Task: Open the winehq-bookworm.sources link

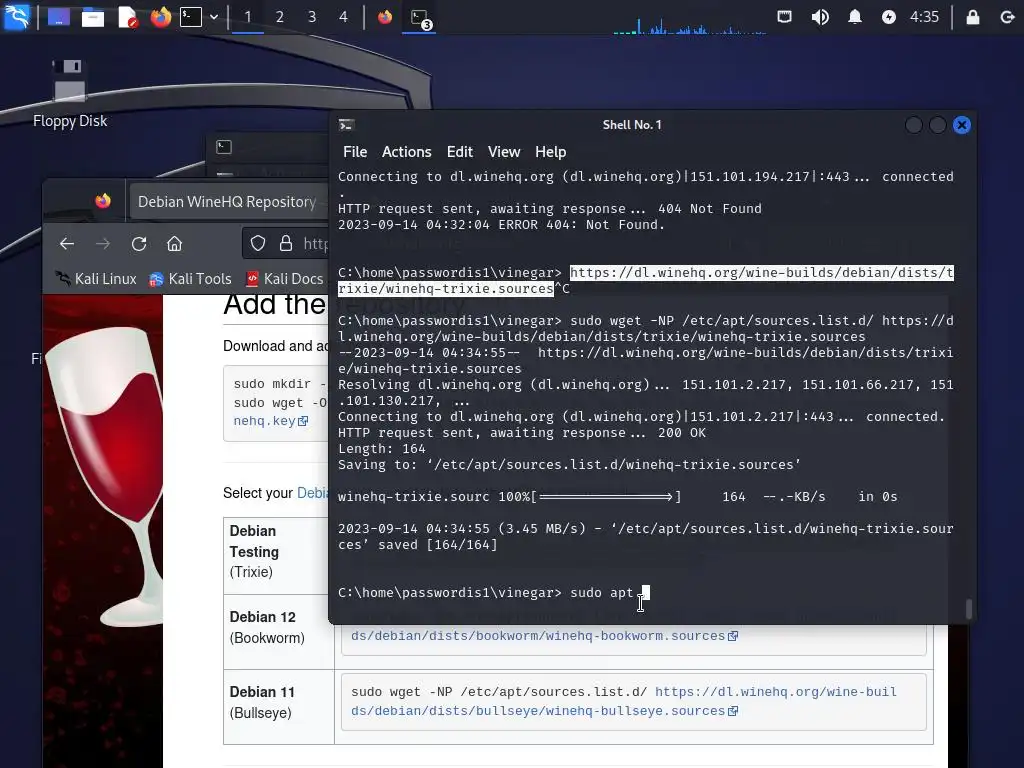Action: click(x=544, y=635)
